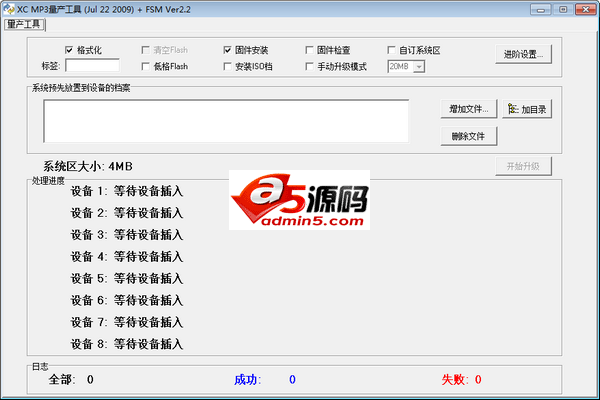Enable the 安装ISO档 checkbox
The width and height of the screenshot is (600, 400).
(227, 67)
